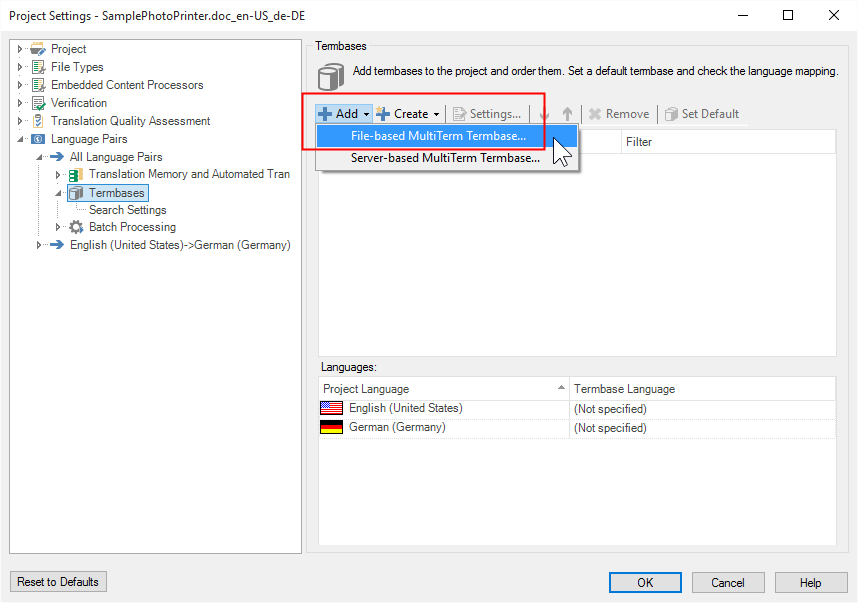
Task: Click the Verification tree icon
Action: (39, 103)
